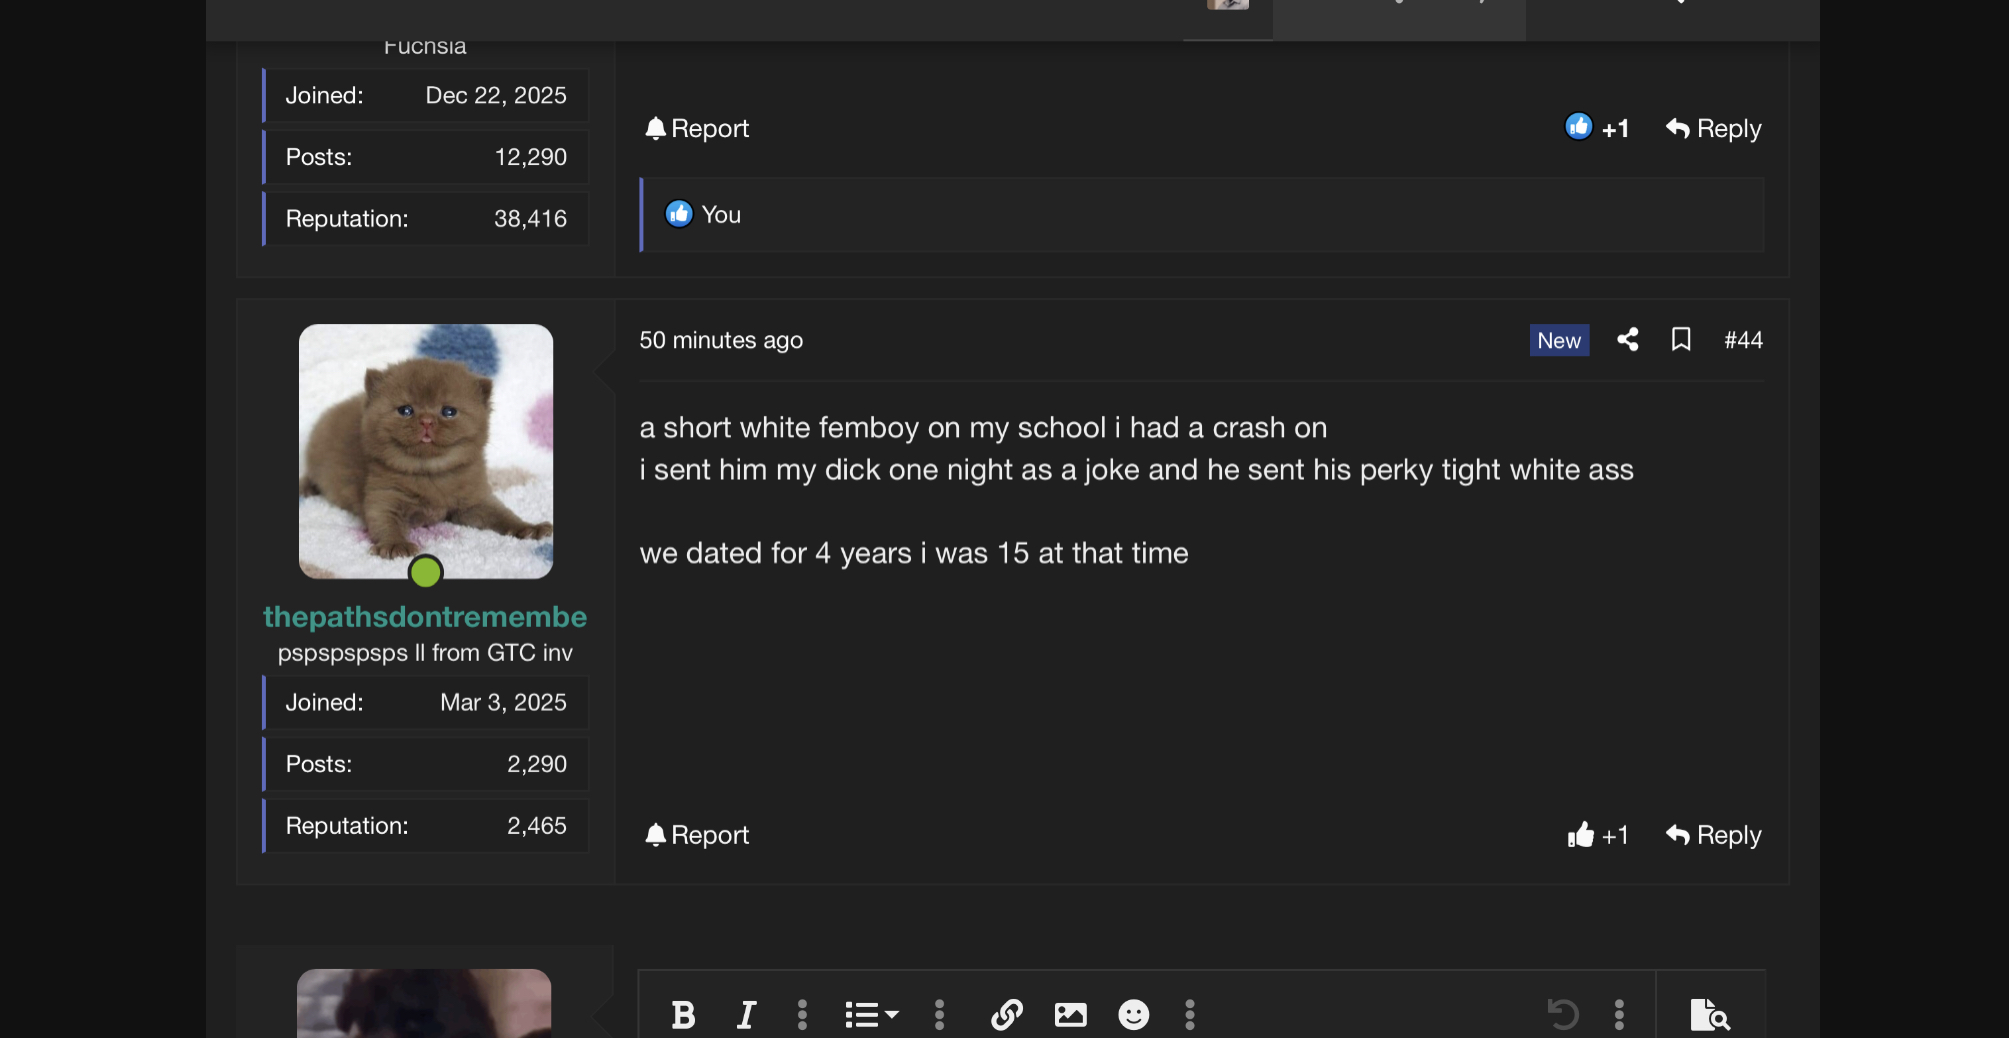Screen dimensions: 2009x1038
Task: Click the reply editor's user avatar
Action: coord(424,1003)
